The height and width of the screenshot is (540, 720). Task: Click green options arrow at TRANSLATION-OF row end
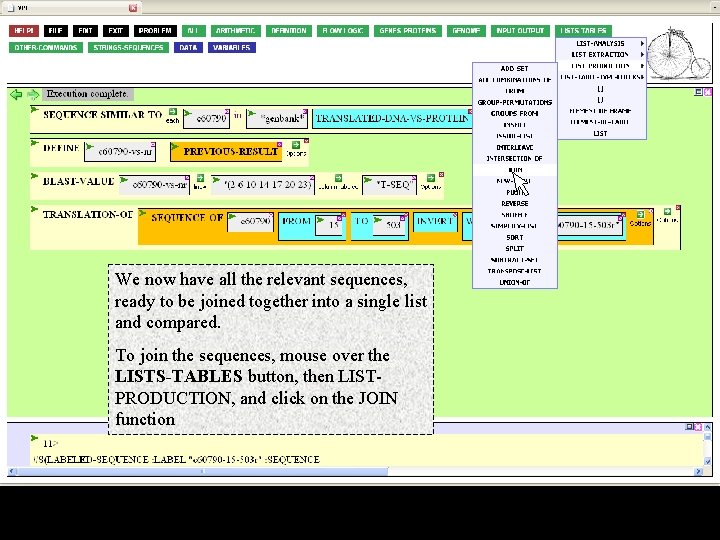click(667, 211)
